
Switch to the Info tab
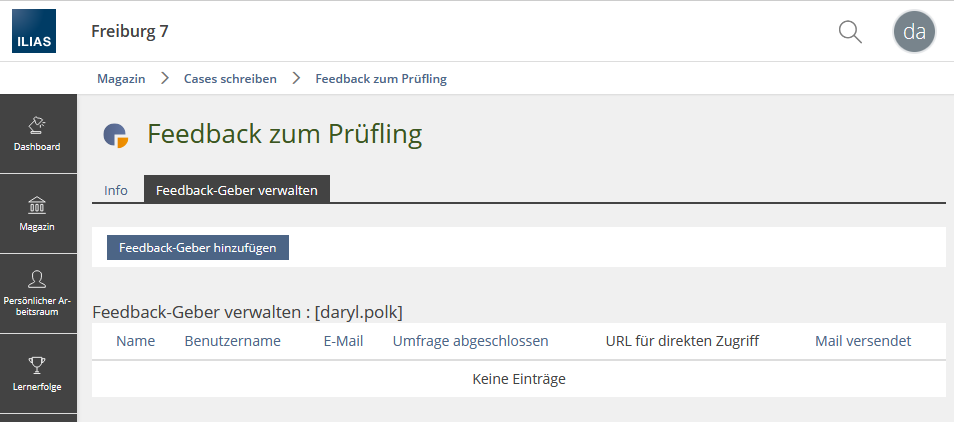[116, 190]
